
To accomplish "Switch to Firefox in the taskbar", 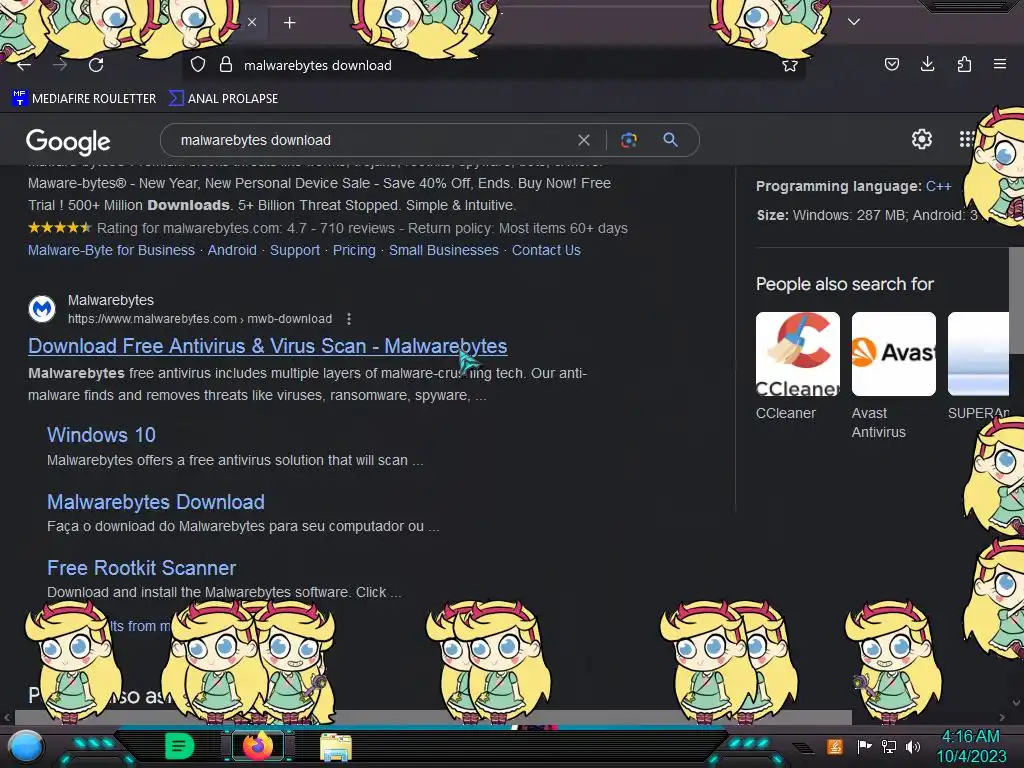I will (x=258, y=746).
